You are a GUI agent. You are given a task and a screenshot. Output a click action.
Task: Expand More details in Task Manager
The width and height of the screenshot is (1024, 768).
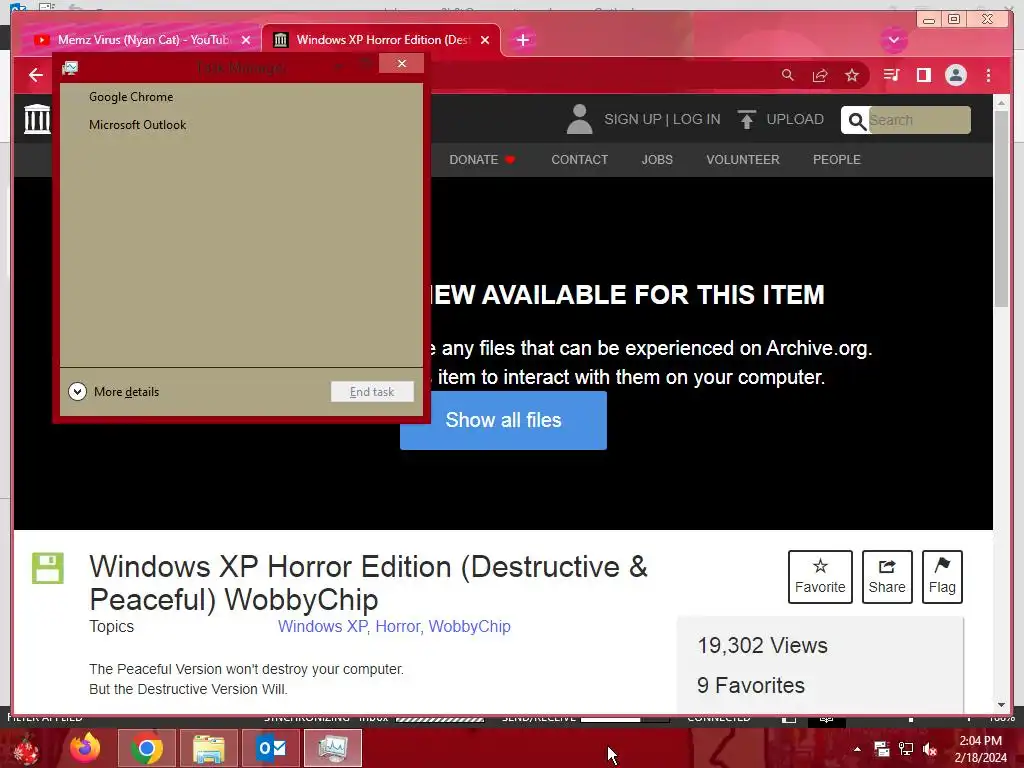[x=114, y=392]
